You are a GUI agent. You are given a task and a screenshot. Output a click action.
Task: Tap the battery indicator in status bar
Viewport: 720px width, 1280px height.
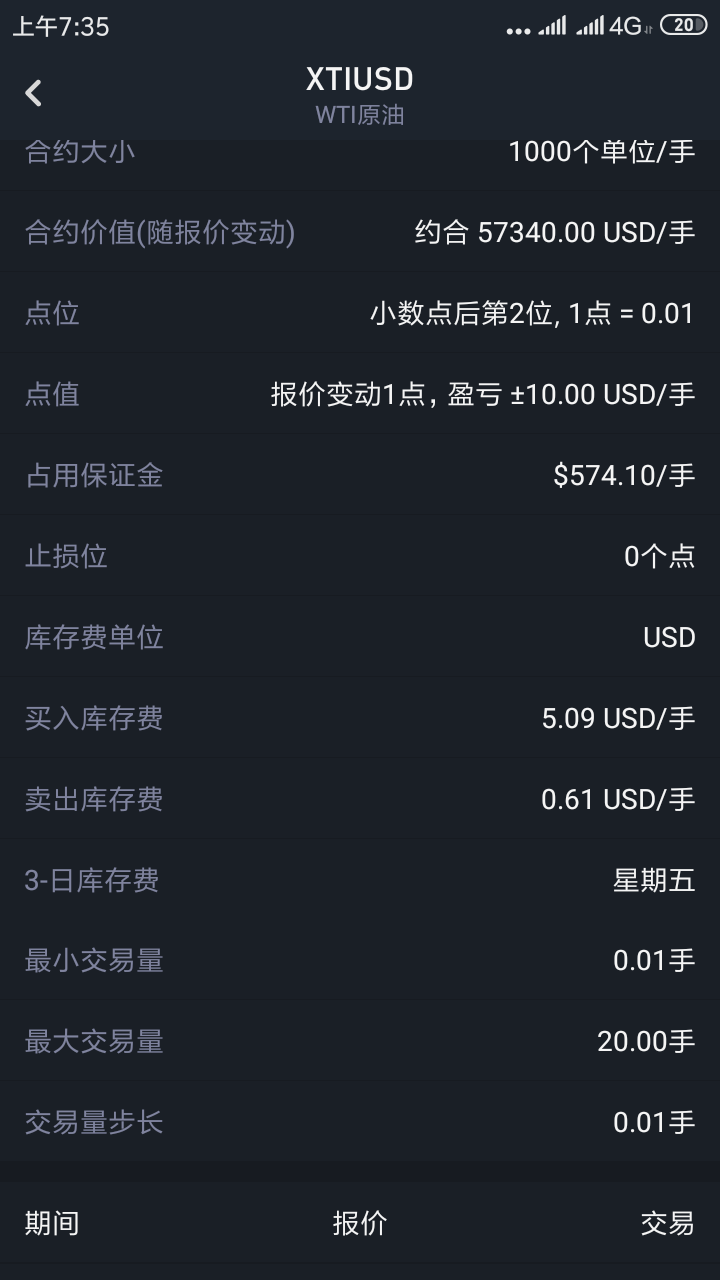(x=684, y=26)
